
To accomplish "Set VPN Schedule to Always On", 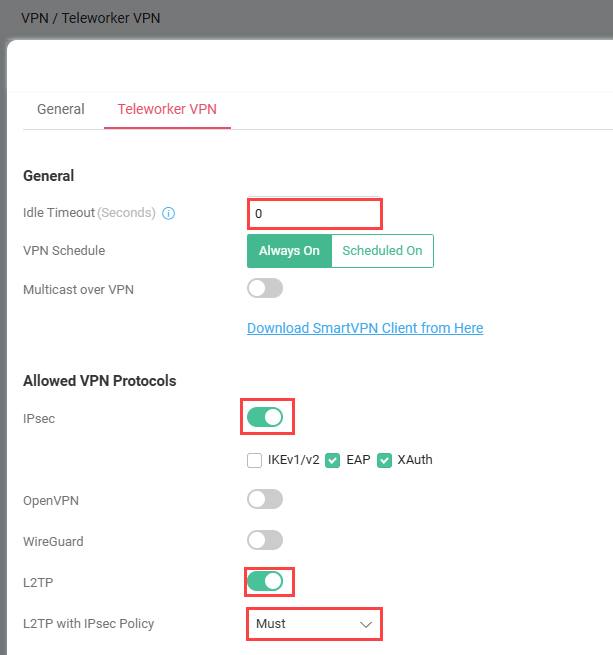I will (x=289, y=251).
